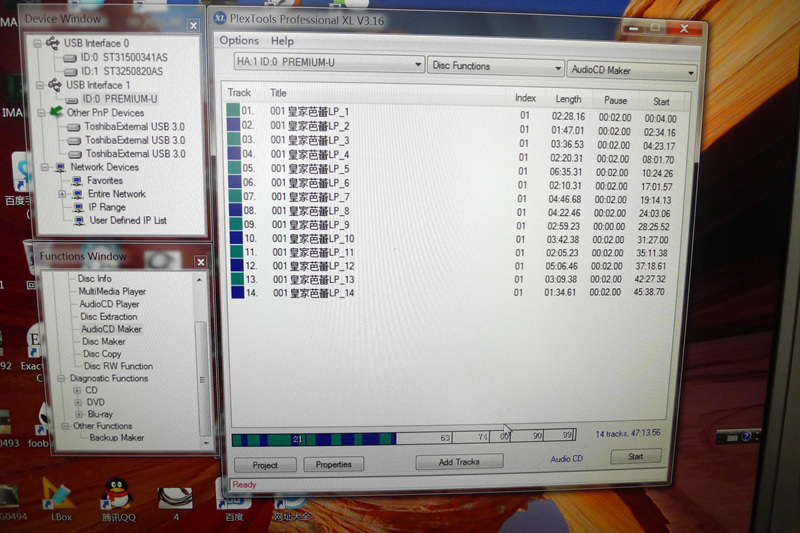800x533 pixels.
Task: Click the Title column header
Action: point(278,93)
